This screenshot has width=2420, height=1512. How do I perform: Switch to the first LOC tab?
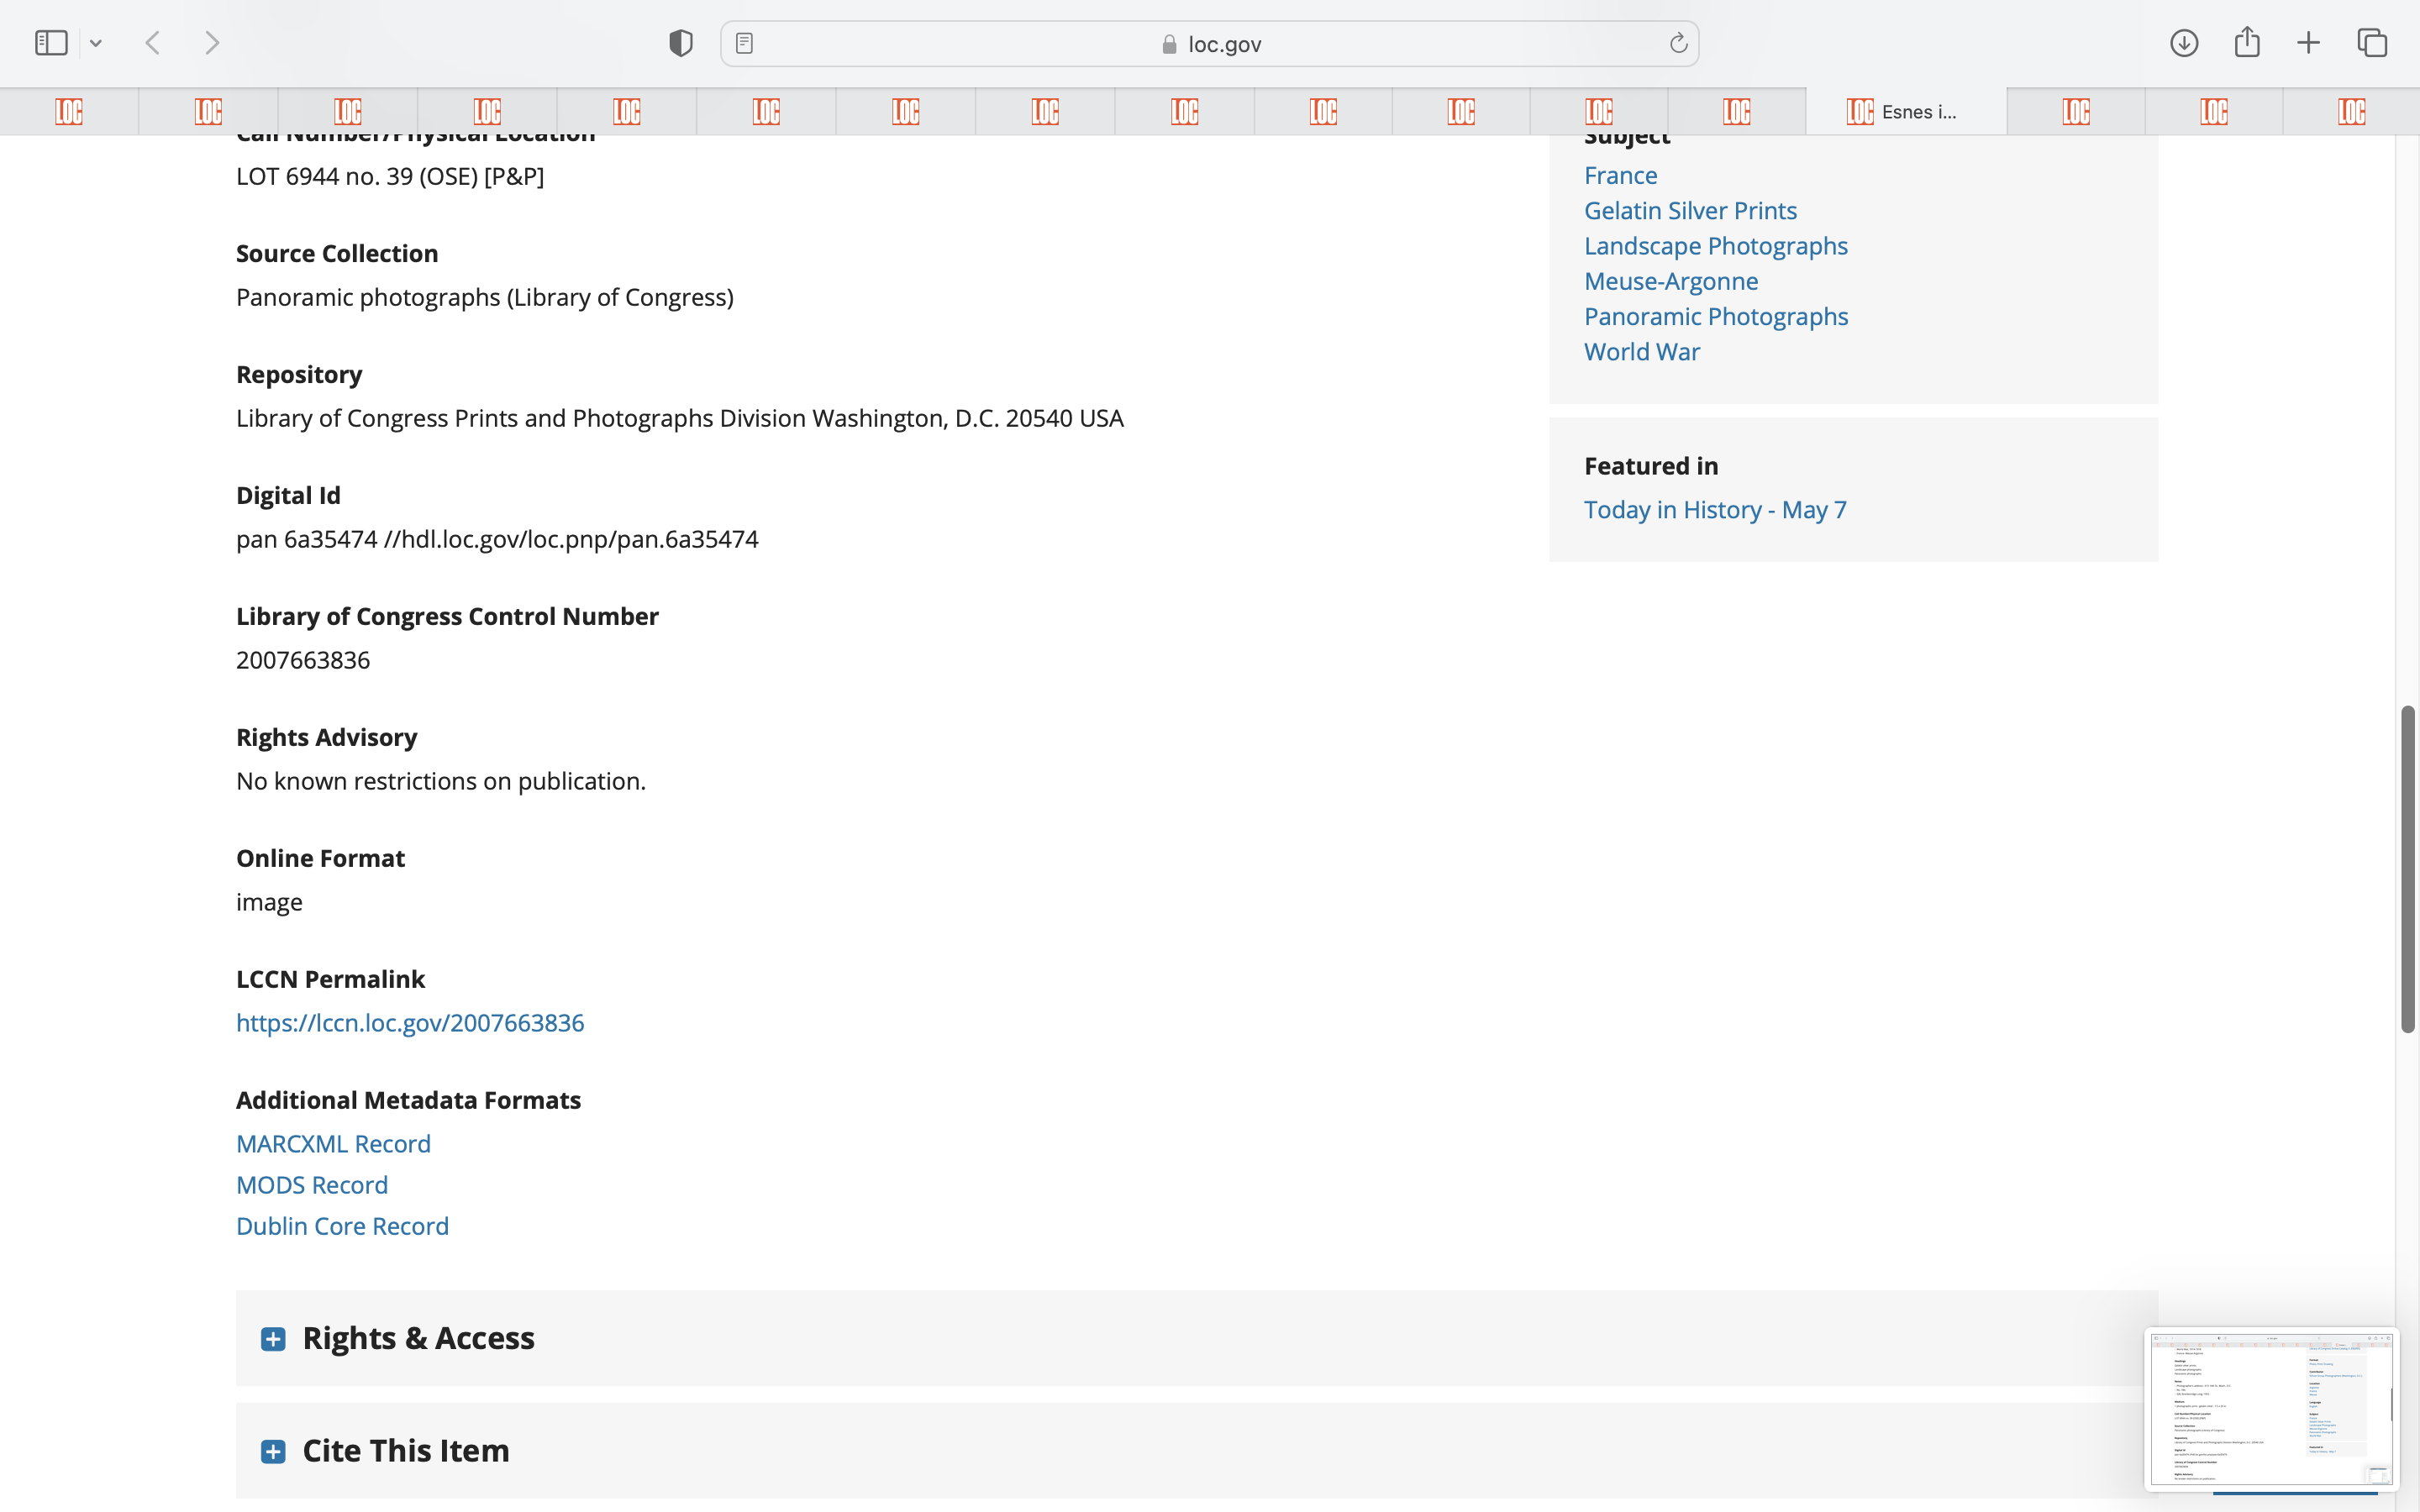click(69, 111)
